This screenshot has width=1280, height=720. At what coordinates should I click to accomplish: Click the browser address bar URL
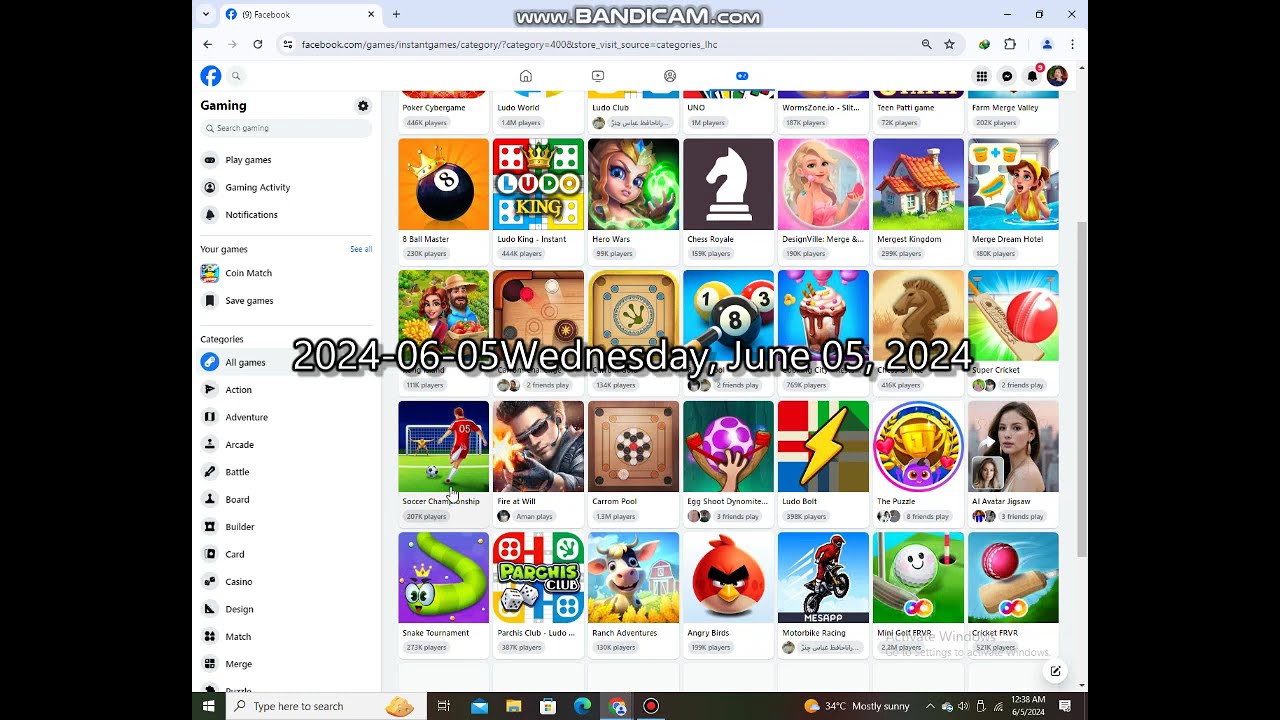coord(509,44)
